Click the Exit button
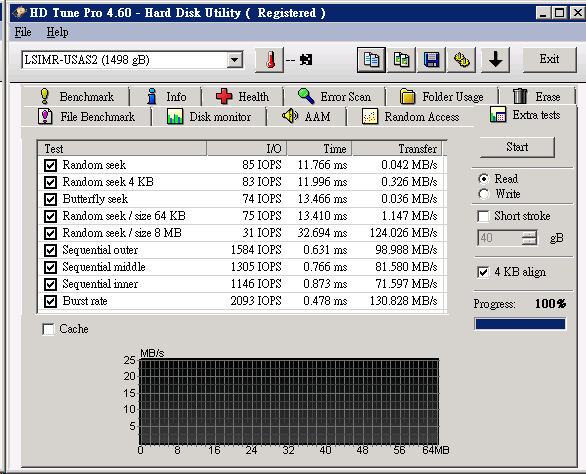Screen dimensions: 586x474 click(549, 59)
